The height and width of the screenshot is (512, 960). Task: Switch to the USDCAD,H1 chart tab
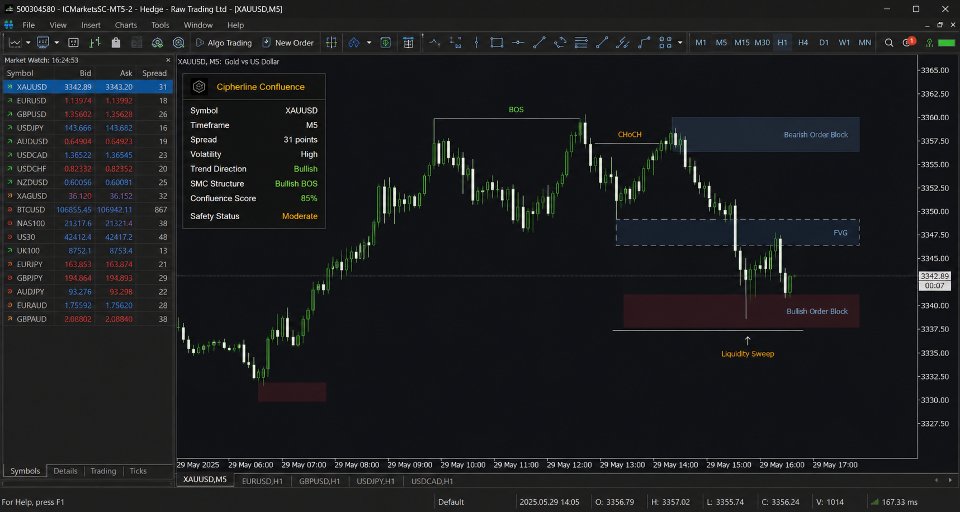[432, 481]
